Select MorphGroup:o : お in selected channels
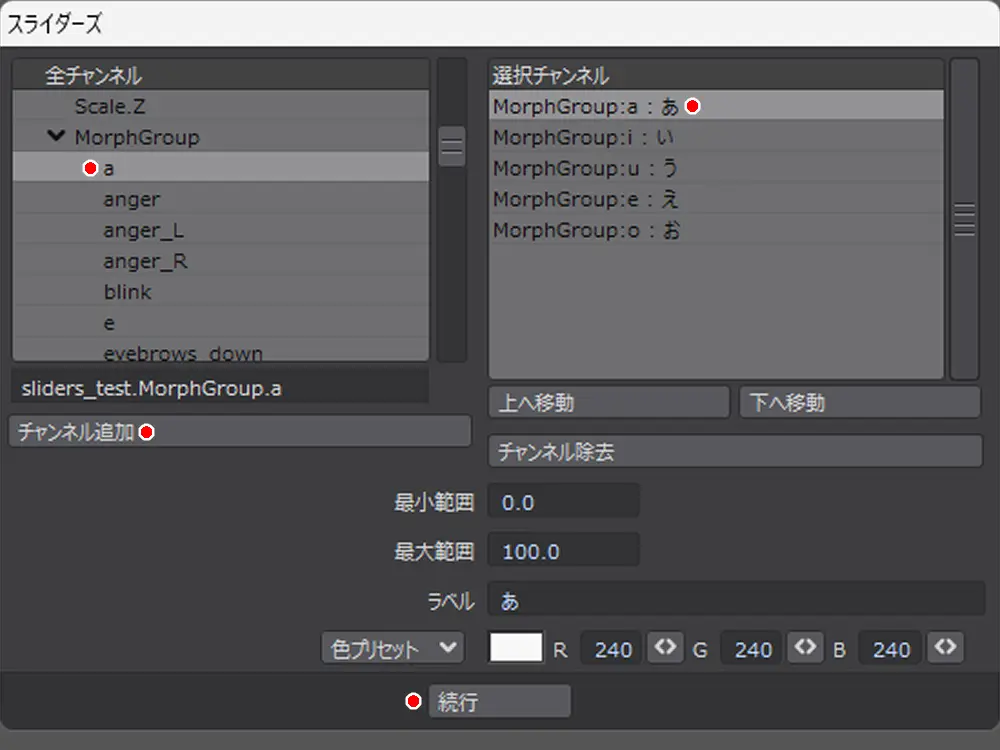This screenshot has width=1000, height=750. [587, 231]
